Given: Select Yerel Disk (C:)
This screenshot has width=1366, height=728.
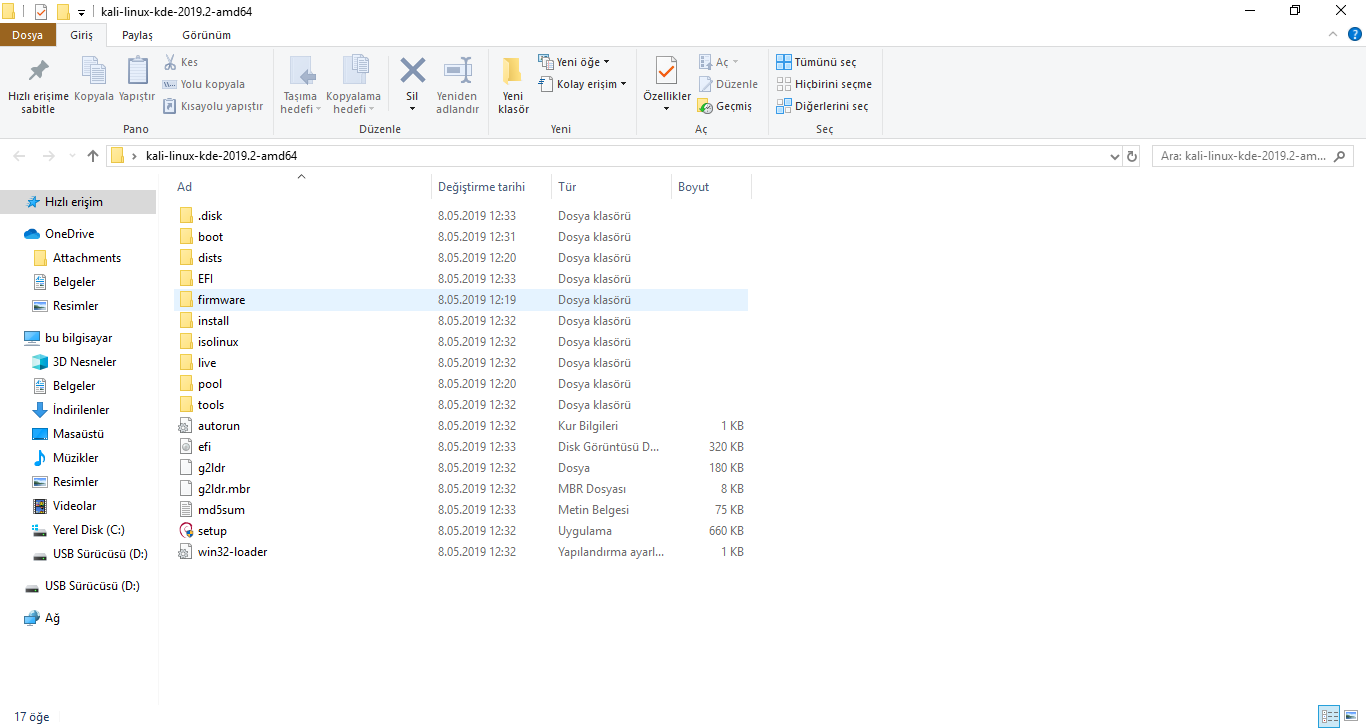Looking at the screenshot, I should 78,530.
